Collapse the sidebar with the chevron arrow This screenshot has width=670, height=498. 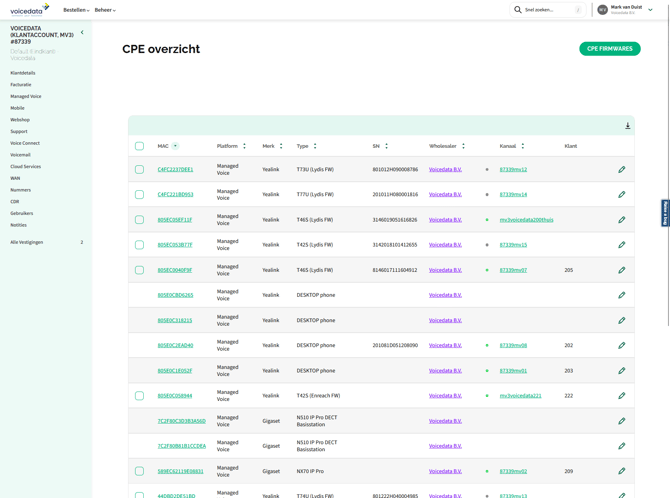click(82, 33)
